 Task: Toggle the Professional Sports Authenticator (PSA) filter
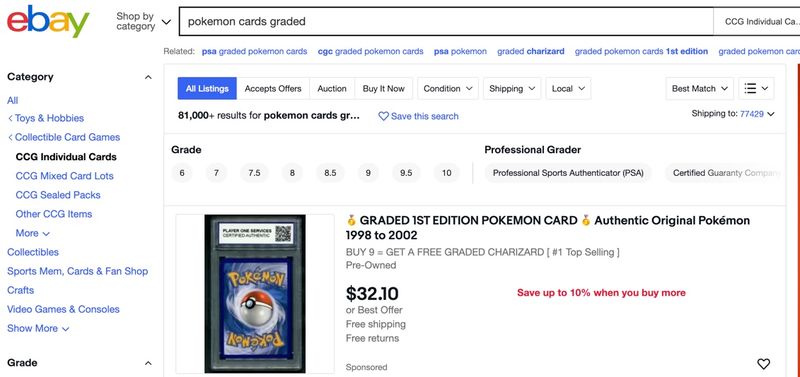568,173
